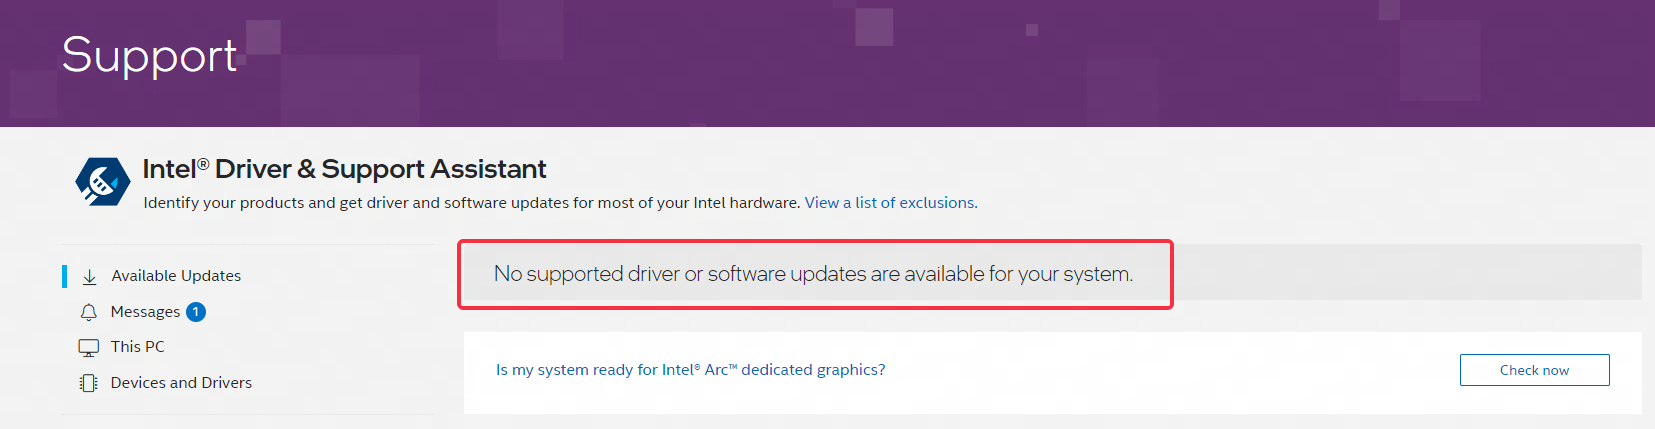
Task: Click the ampersand in the Assistant title
Action: [x=306, y=169]
